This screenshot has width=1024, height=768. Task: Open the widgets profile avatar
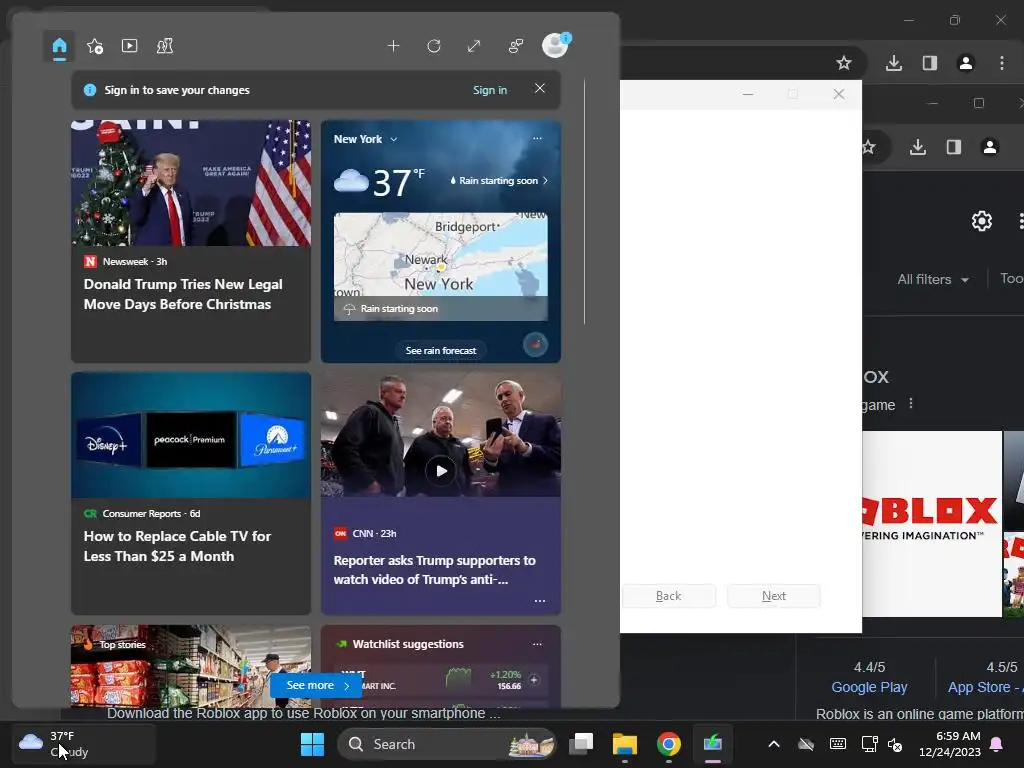(x=556, y=45)
